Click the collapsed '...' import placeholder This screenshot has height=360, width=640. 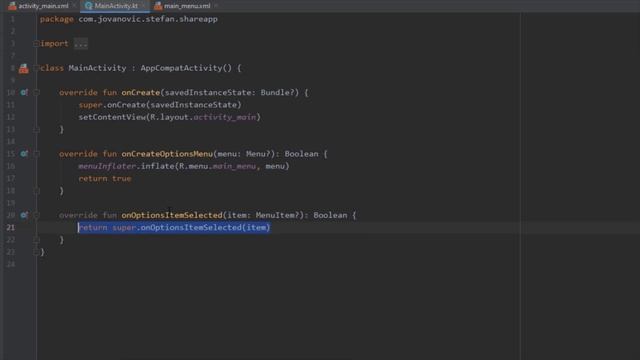click(81, 44)
